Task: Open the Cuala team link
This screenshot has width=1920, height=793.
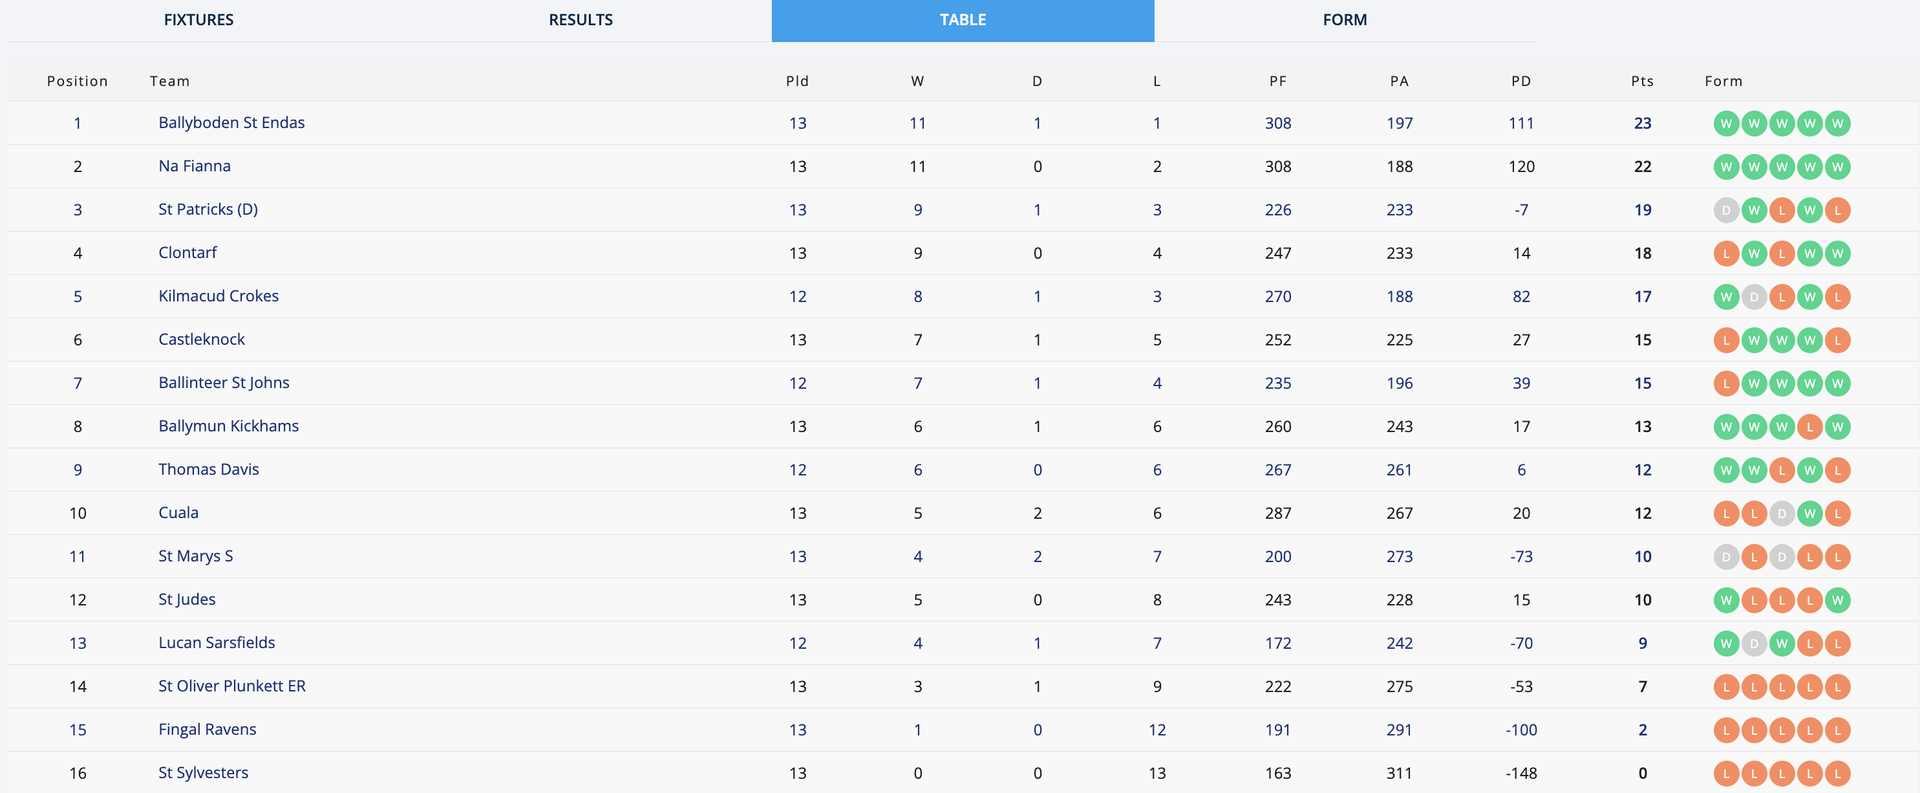Action: (178, 513)
